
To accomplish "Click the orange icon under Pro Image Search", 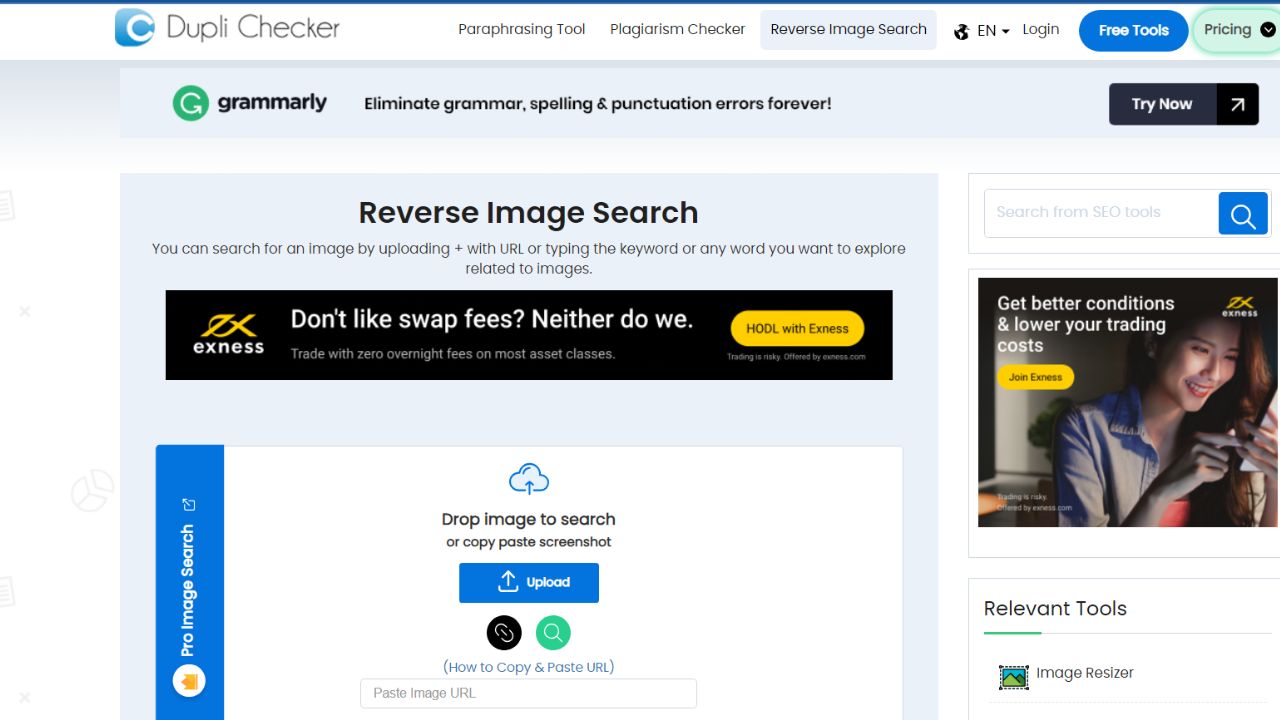I will point(189,682).
